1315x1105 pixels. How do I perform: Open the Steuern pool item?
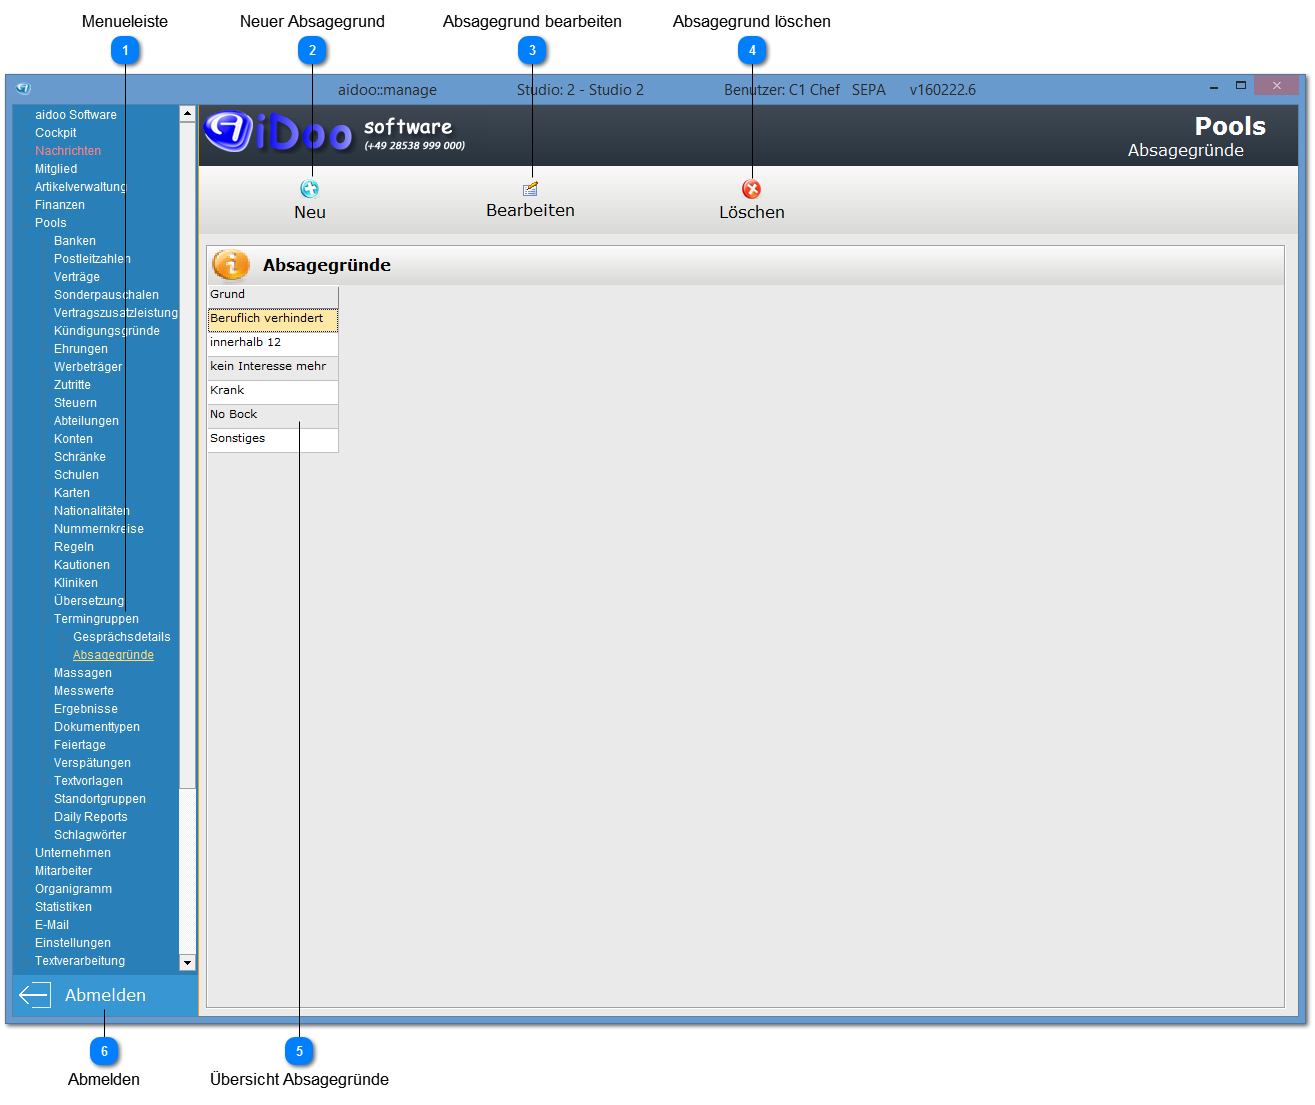[x=76, y=403]
